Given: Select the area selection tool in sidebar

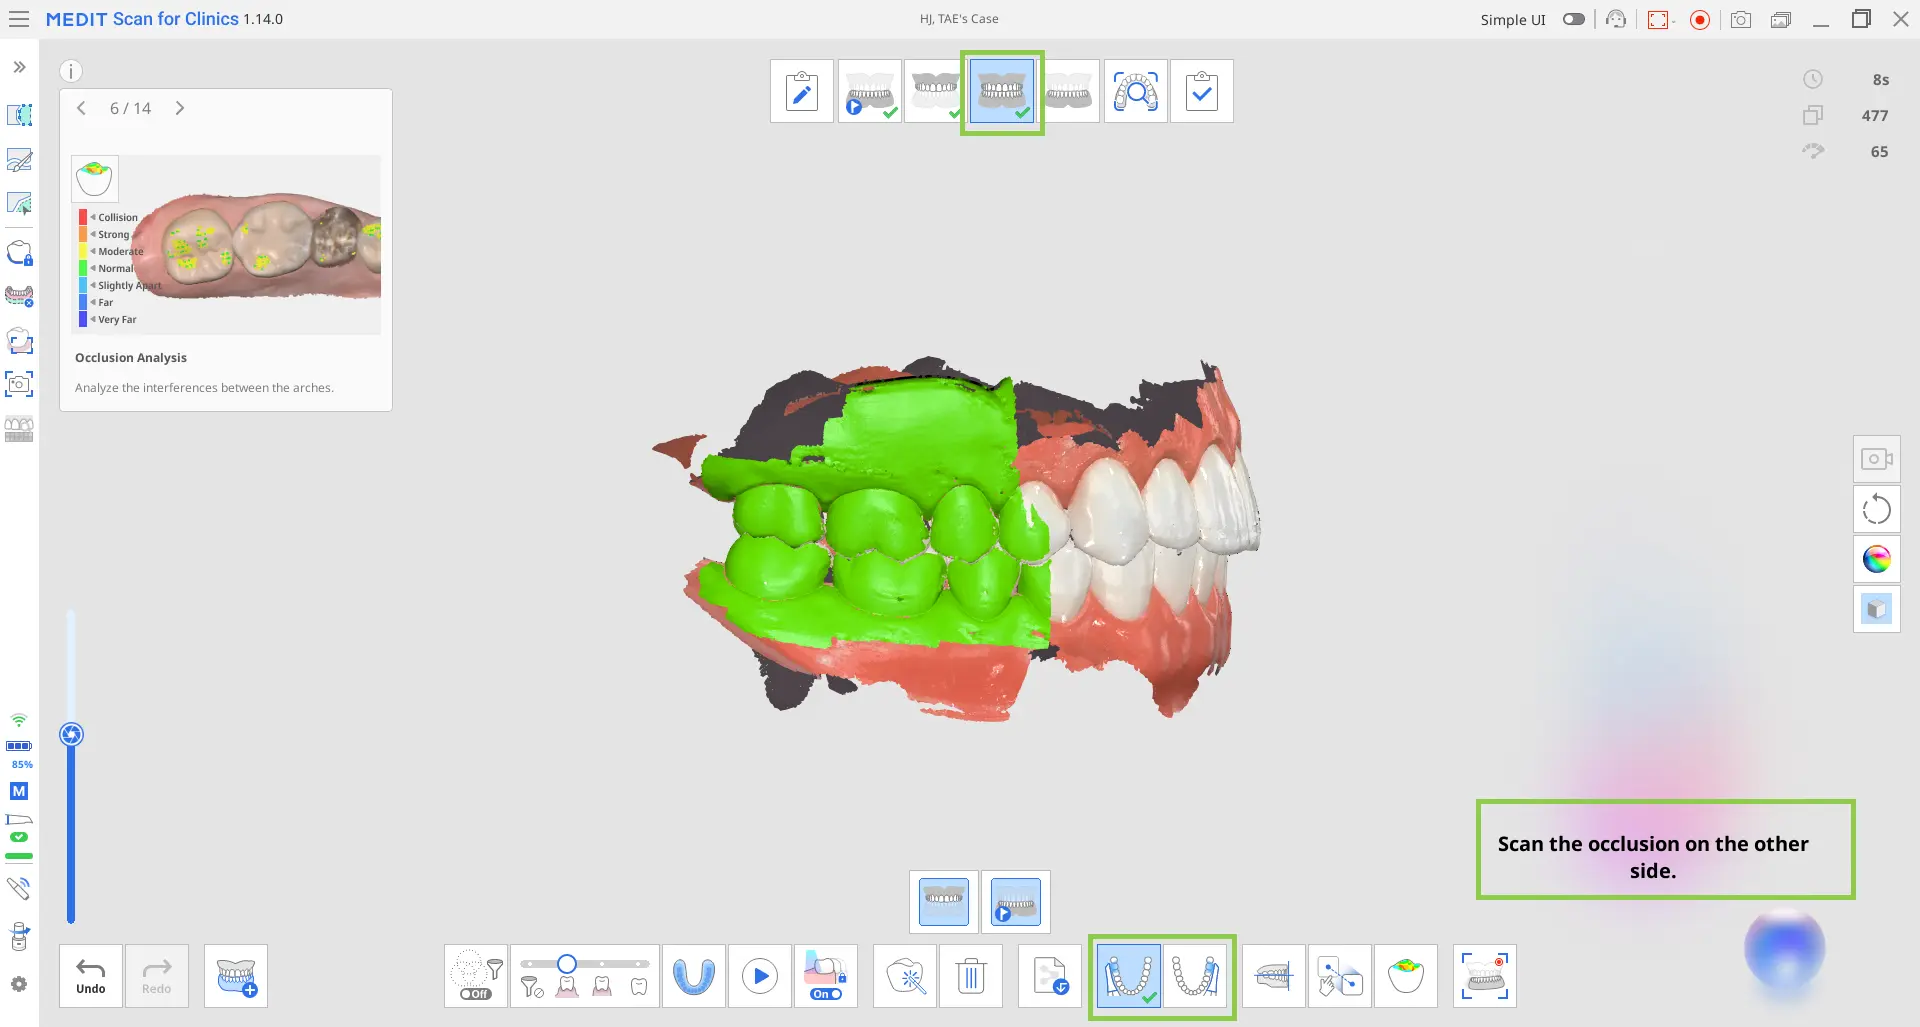Looking at the screenshot, I should tap(19, 115).
